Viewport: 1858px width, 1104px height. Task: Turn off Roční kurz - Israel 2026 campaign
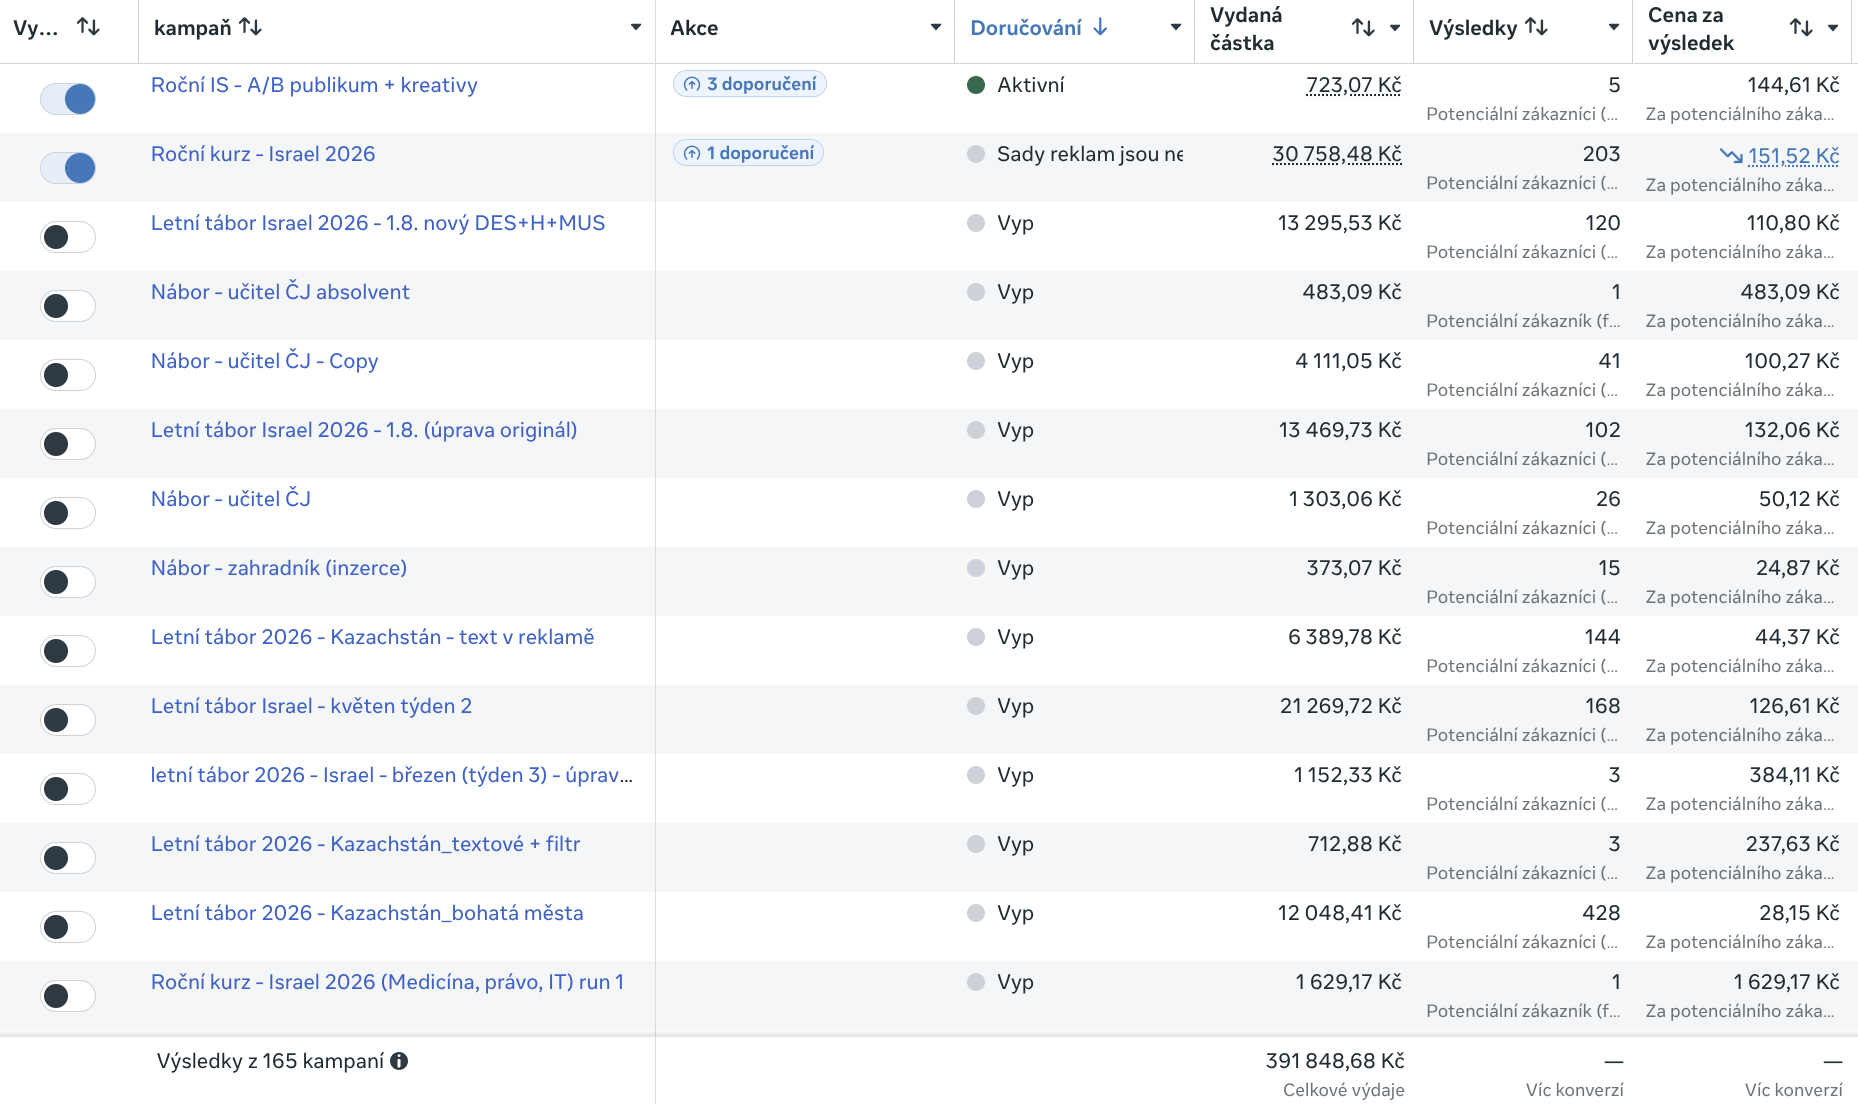[x=68, y=167]
